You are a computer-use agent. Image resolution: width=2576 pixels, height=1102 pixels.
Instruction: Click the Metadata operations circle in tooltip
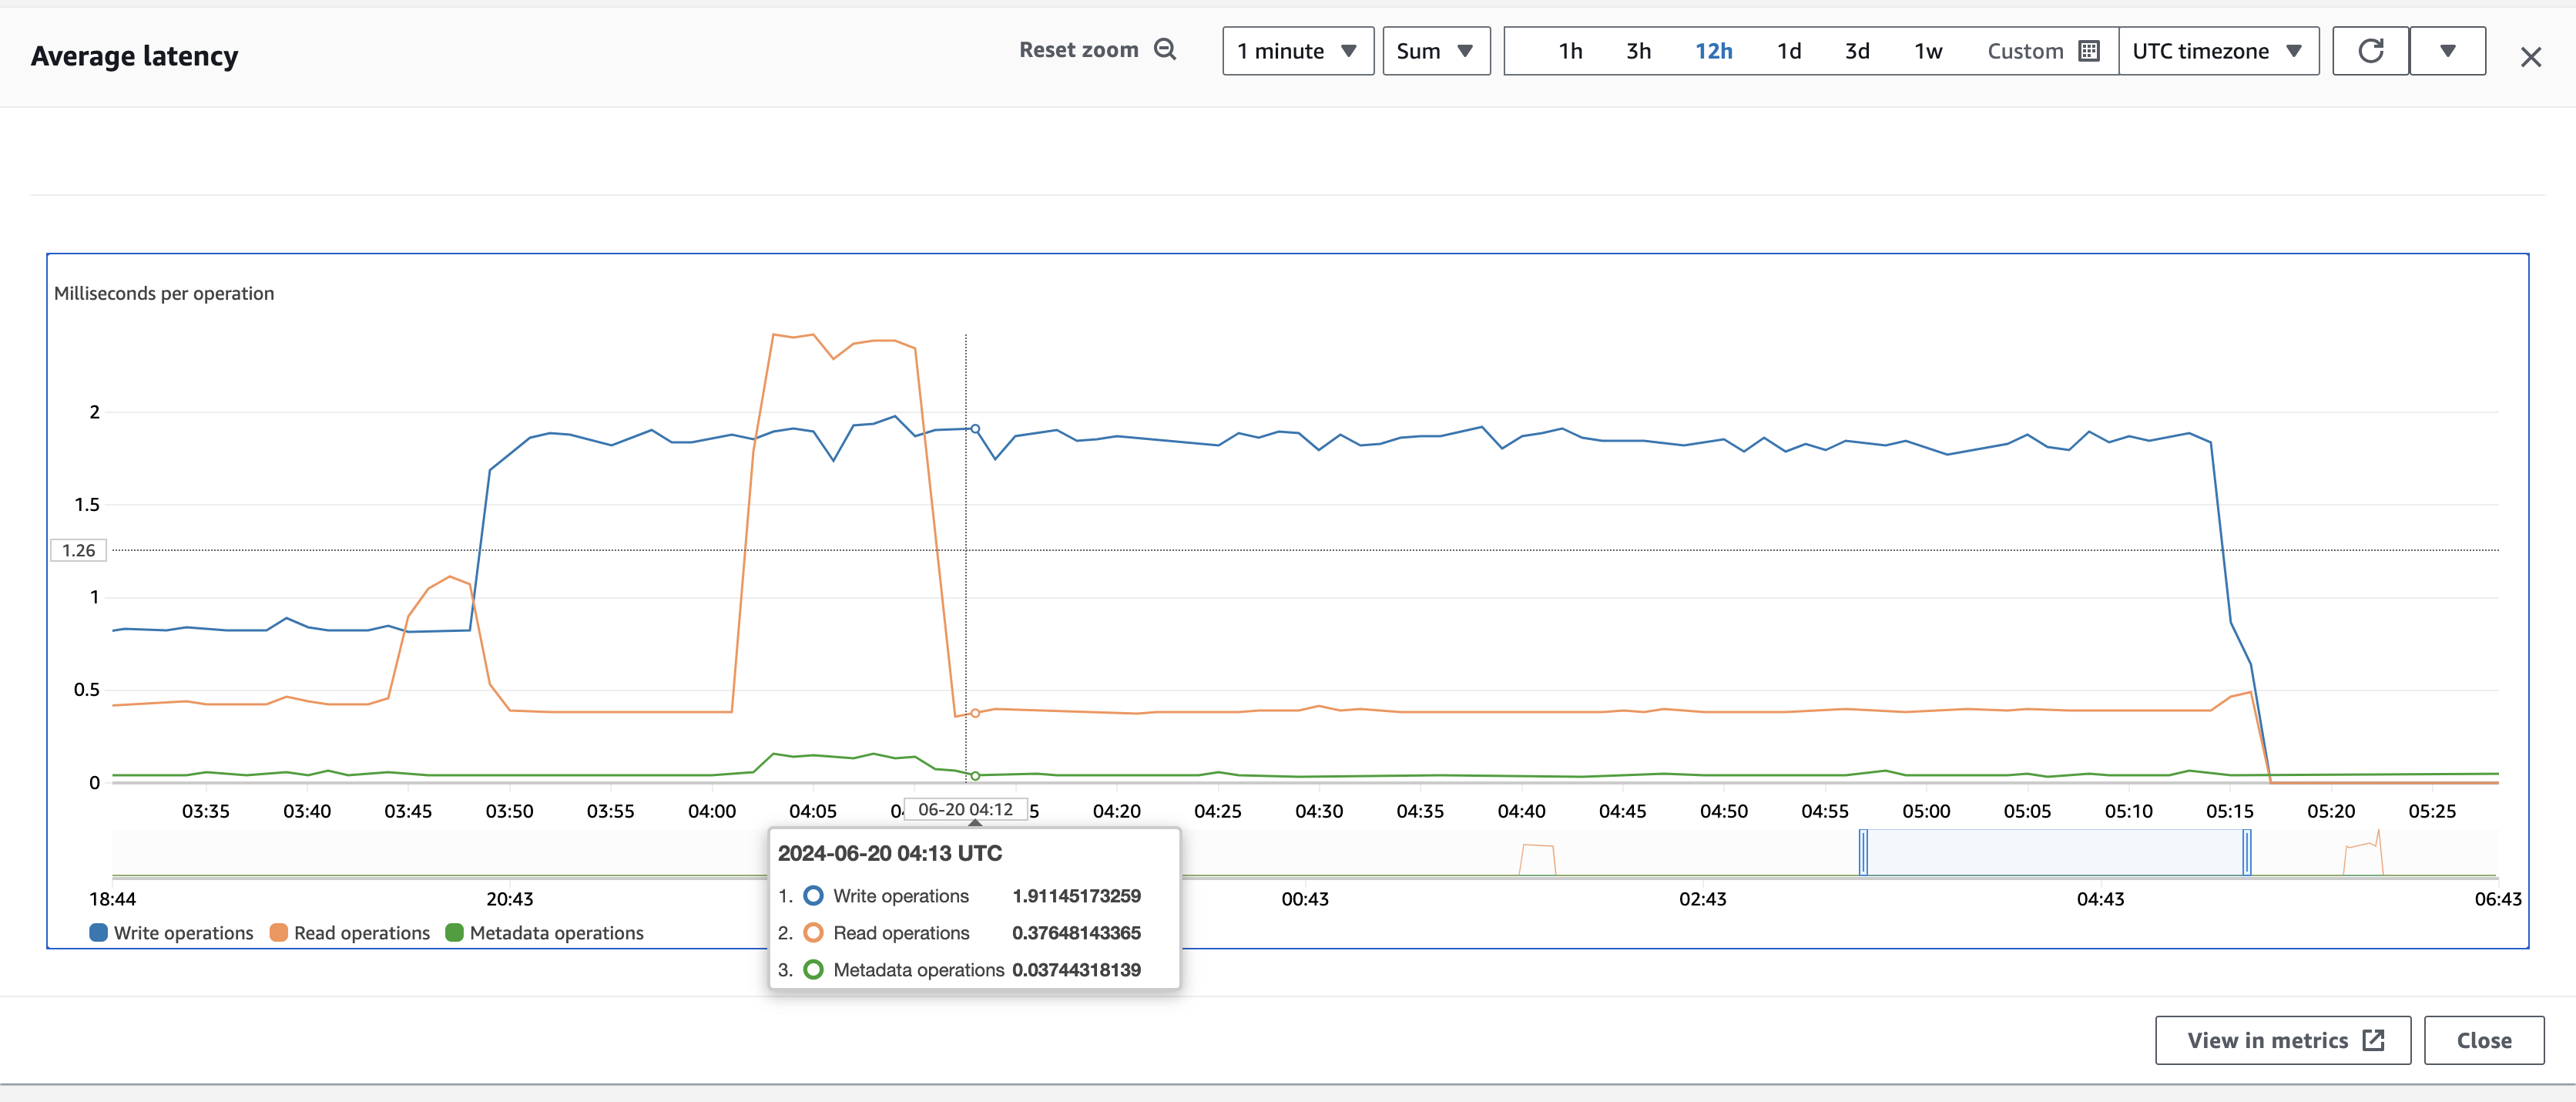point(813,970)
